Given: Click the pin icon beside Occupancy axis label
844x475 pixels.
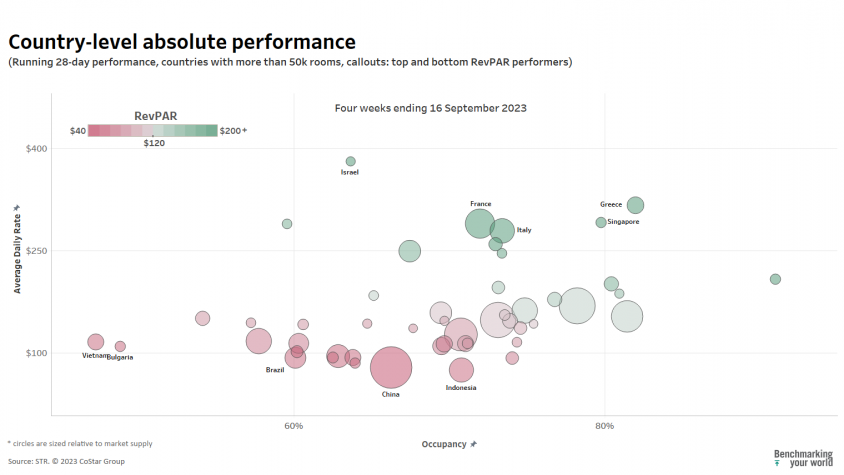Looking at the screenshot, I should pos(473,444).
